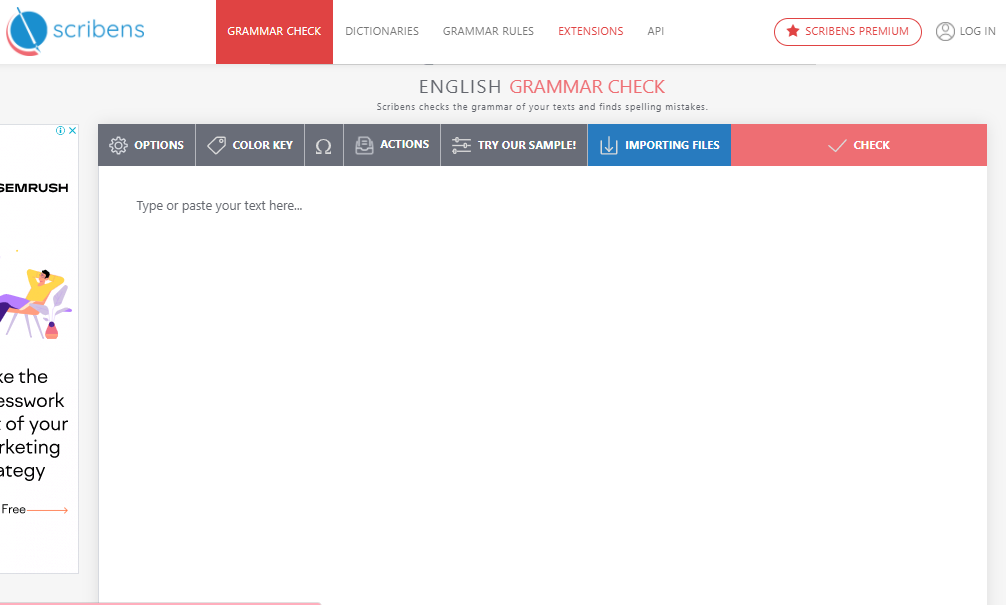1006x605 pixels.
Task: Click the Color Key tag icon
Action: point(216,145)
